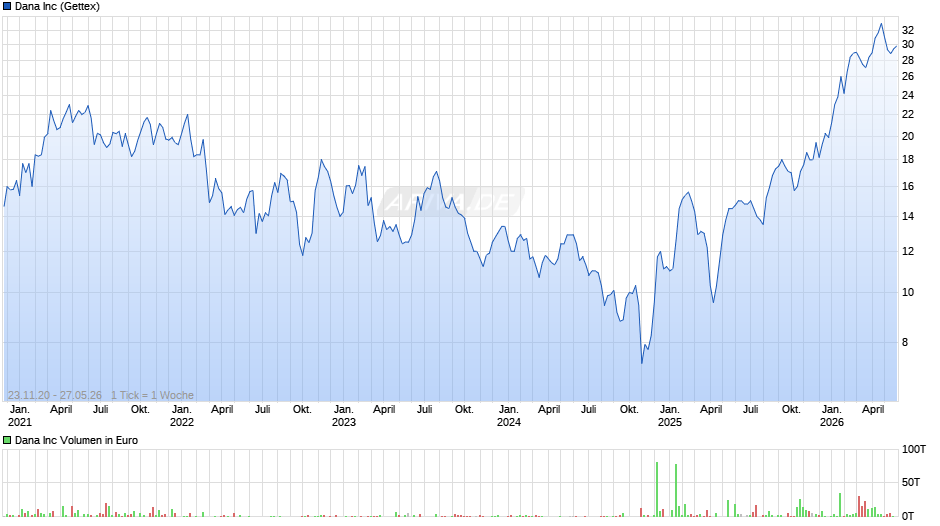
Task: Click the year label 2026 on the time axis
Action: 831,422
